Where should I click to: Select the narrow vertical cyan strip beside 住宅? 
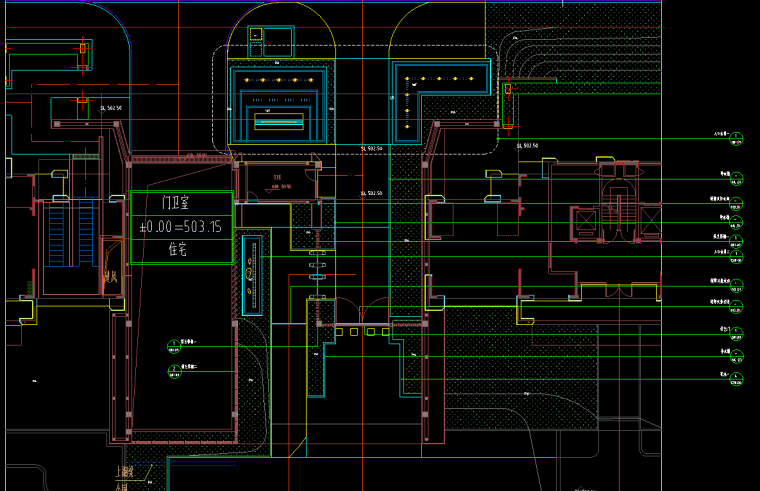(x=250, y=274)
